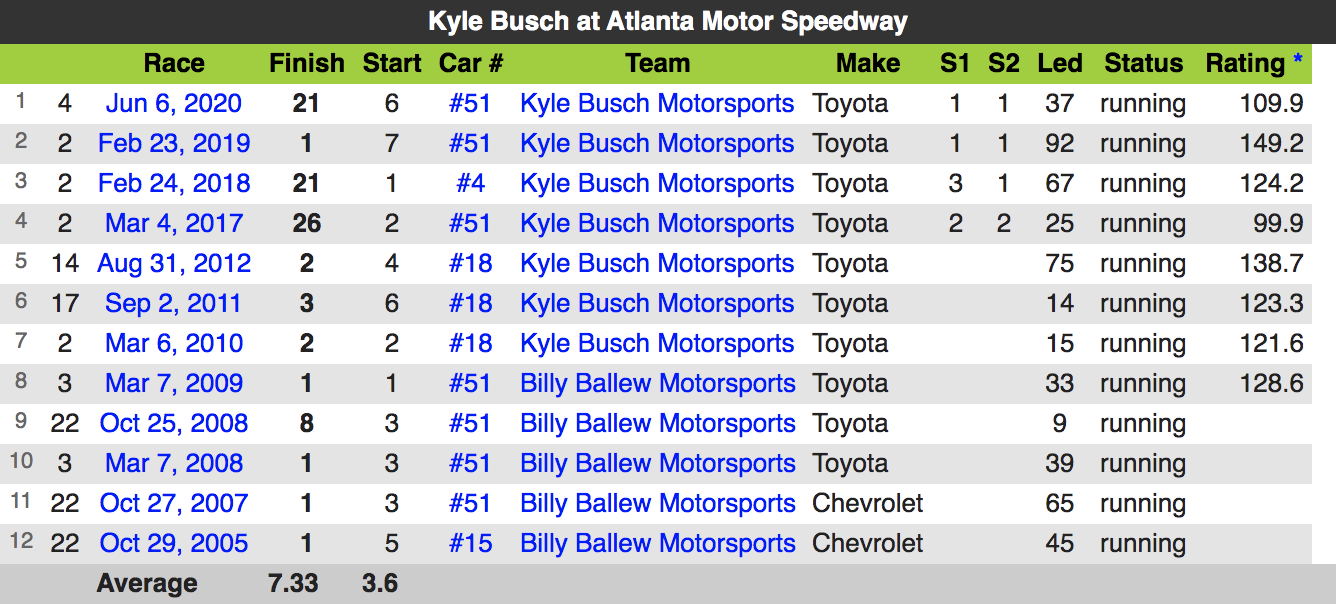Click the Feb 24, 2018 race date
Image resolution: width=1336 pixels, height=604 pixels.
click(x=174, y=183)
